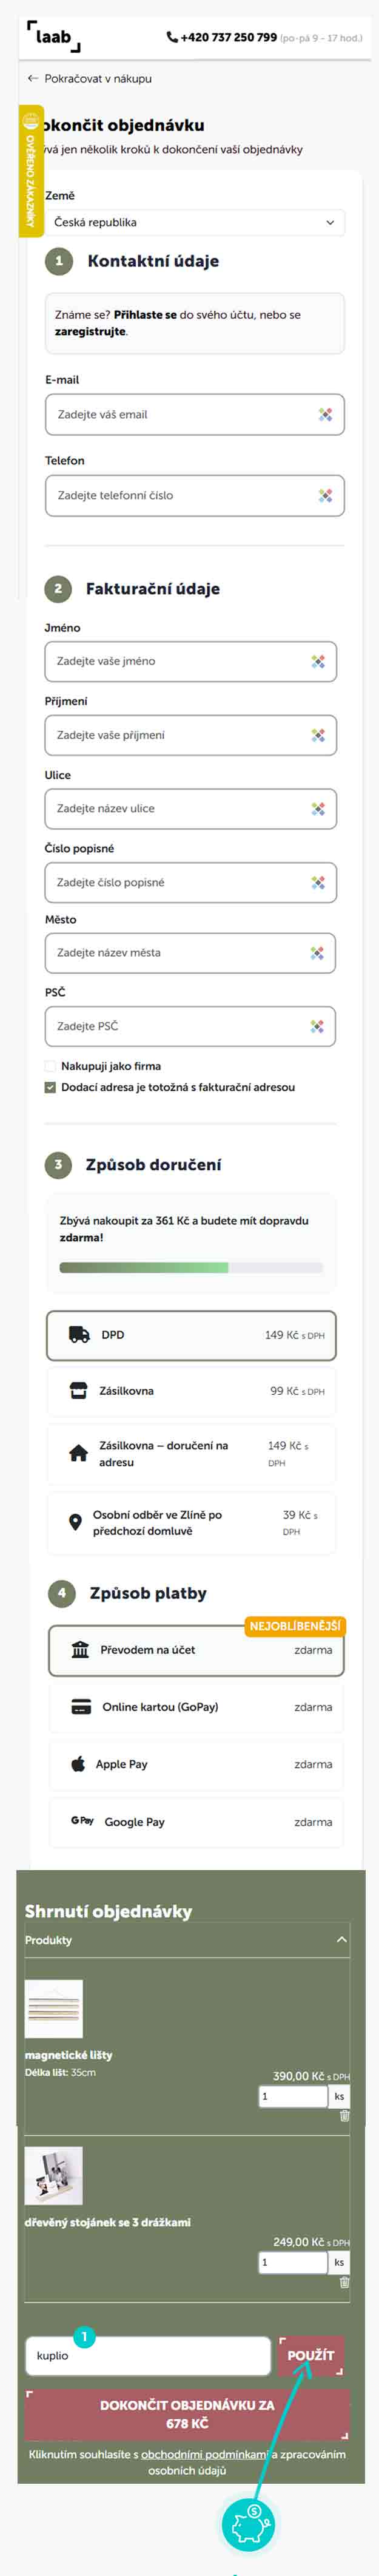This screenshot has width=379, height=2576.
Task: Choose Osobní odběr ve Zlíně option
Action: pyautogui.click(x=191, y=1522)
